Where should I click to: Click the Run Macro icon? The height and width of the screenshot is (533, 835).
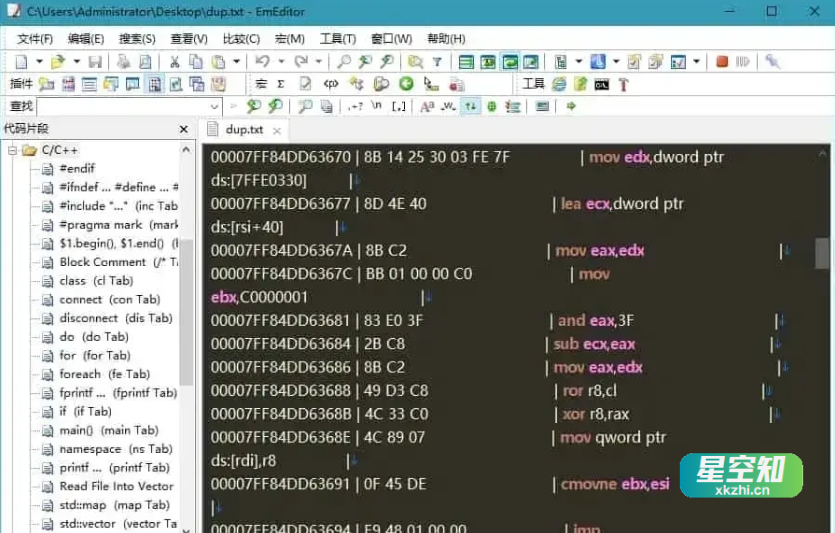(x=743, y=62)
